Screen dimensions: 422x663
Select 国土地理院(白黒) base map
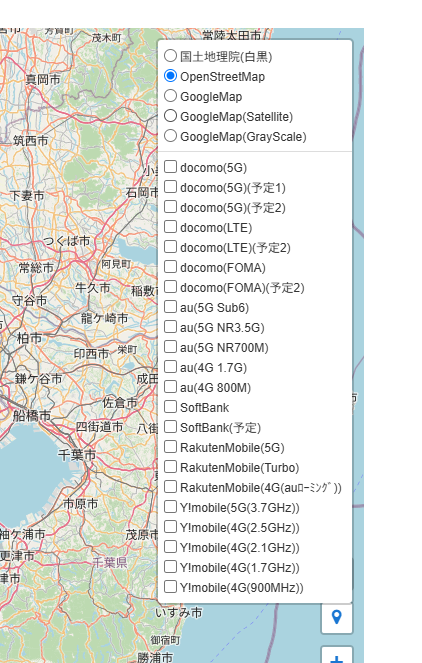170,55
